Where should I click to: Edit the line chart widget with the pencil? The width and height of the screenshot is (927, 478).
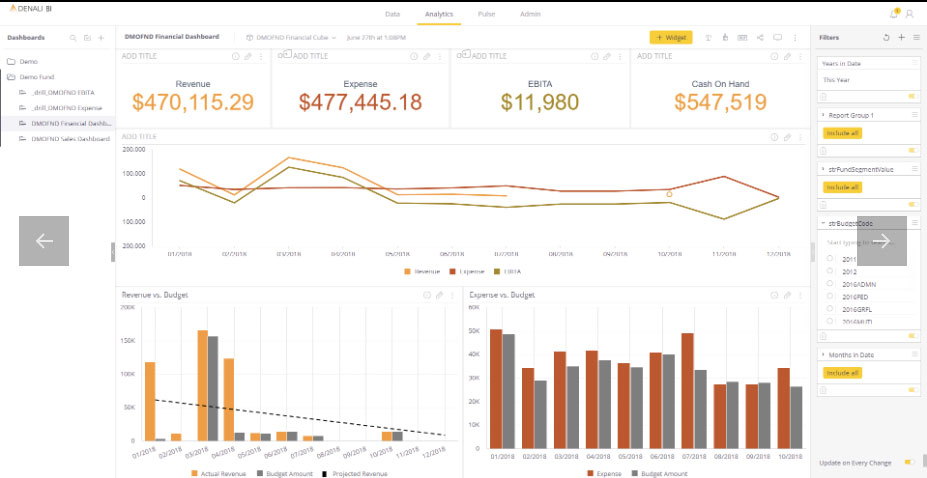pos(787,137)
